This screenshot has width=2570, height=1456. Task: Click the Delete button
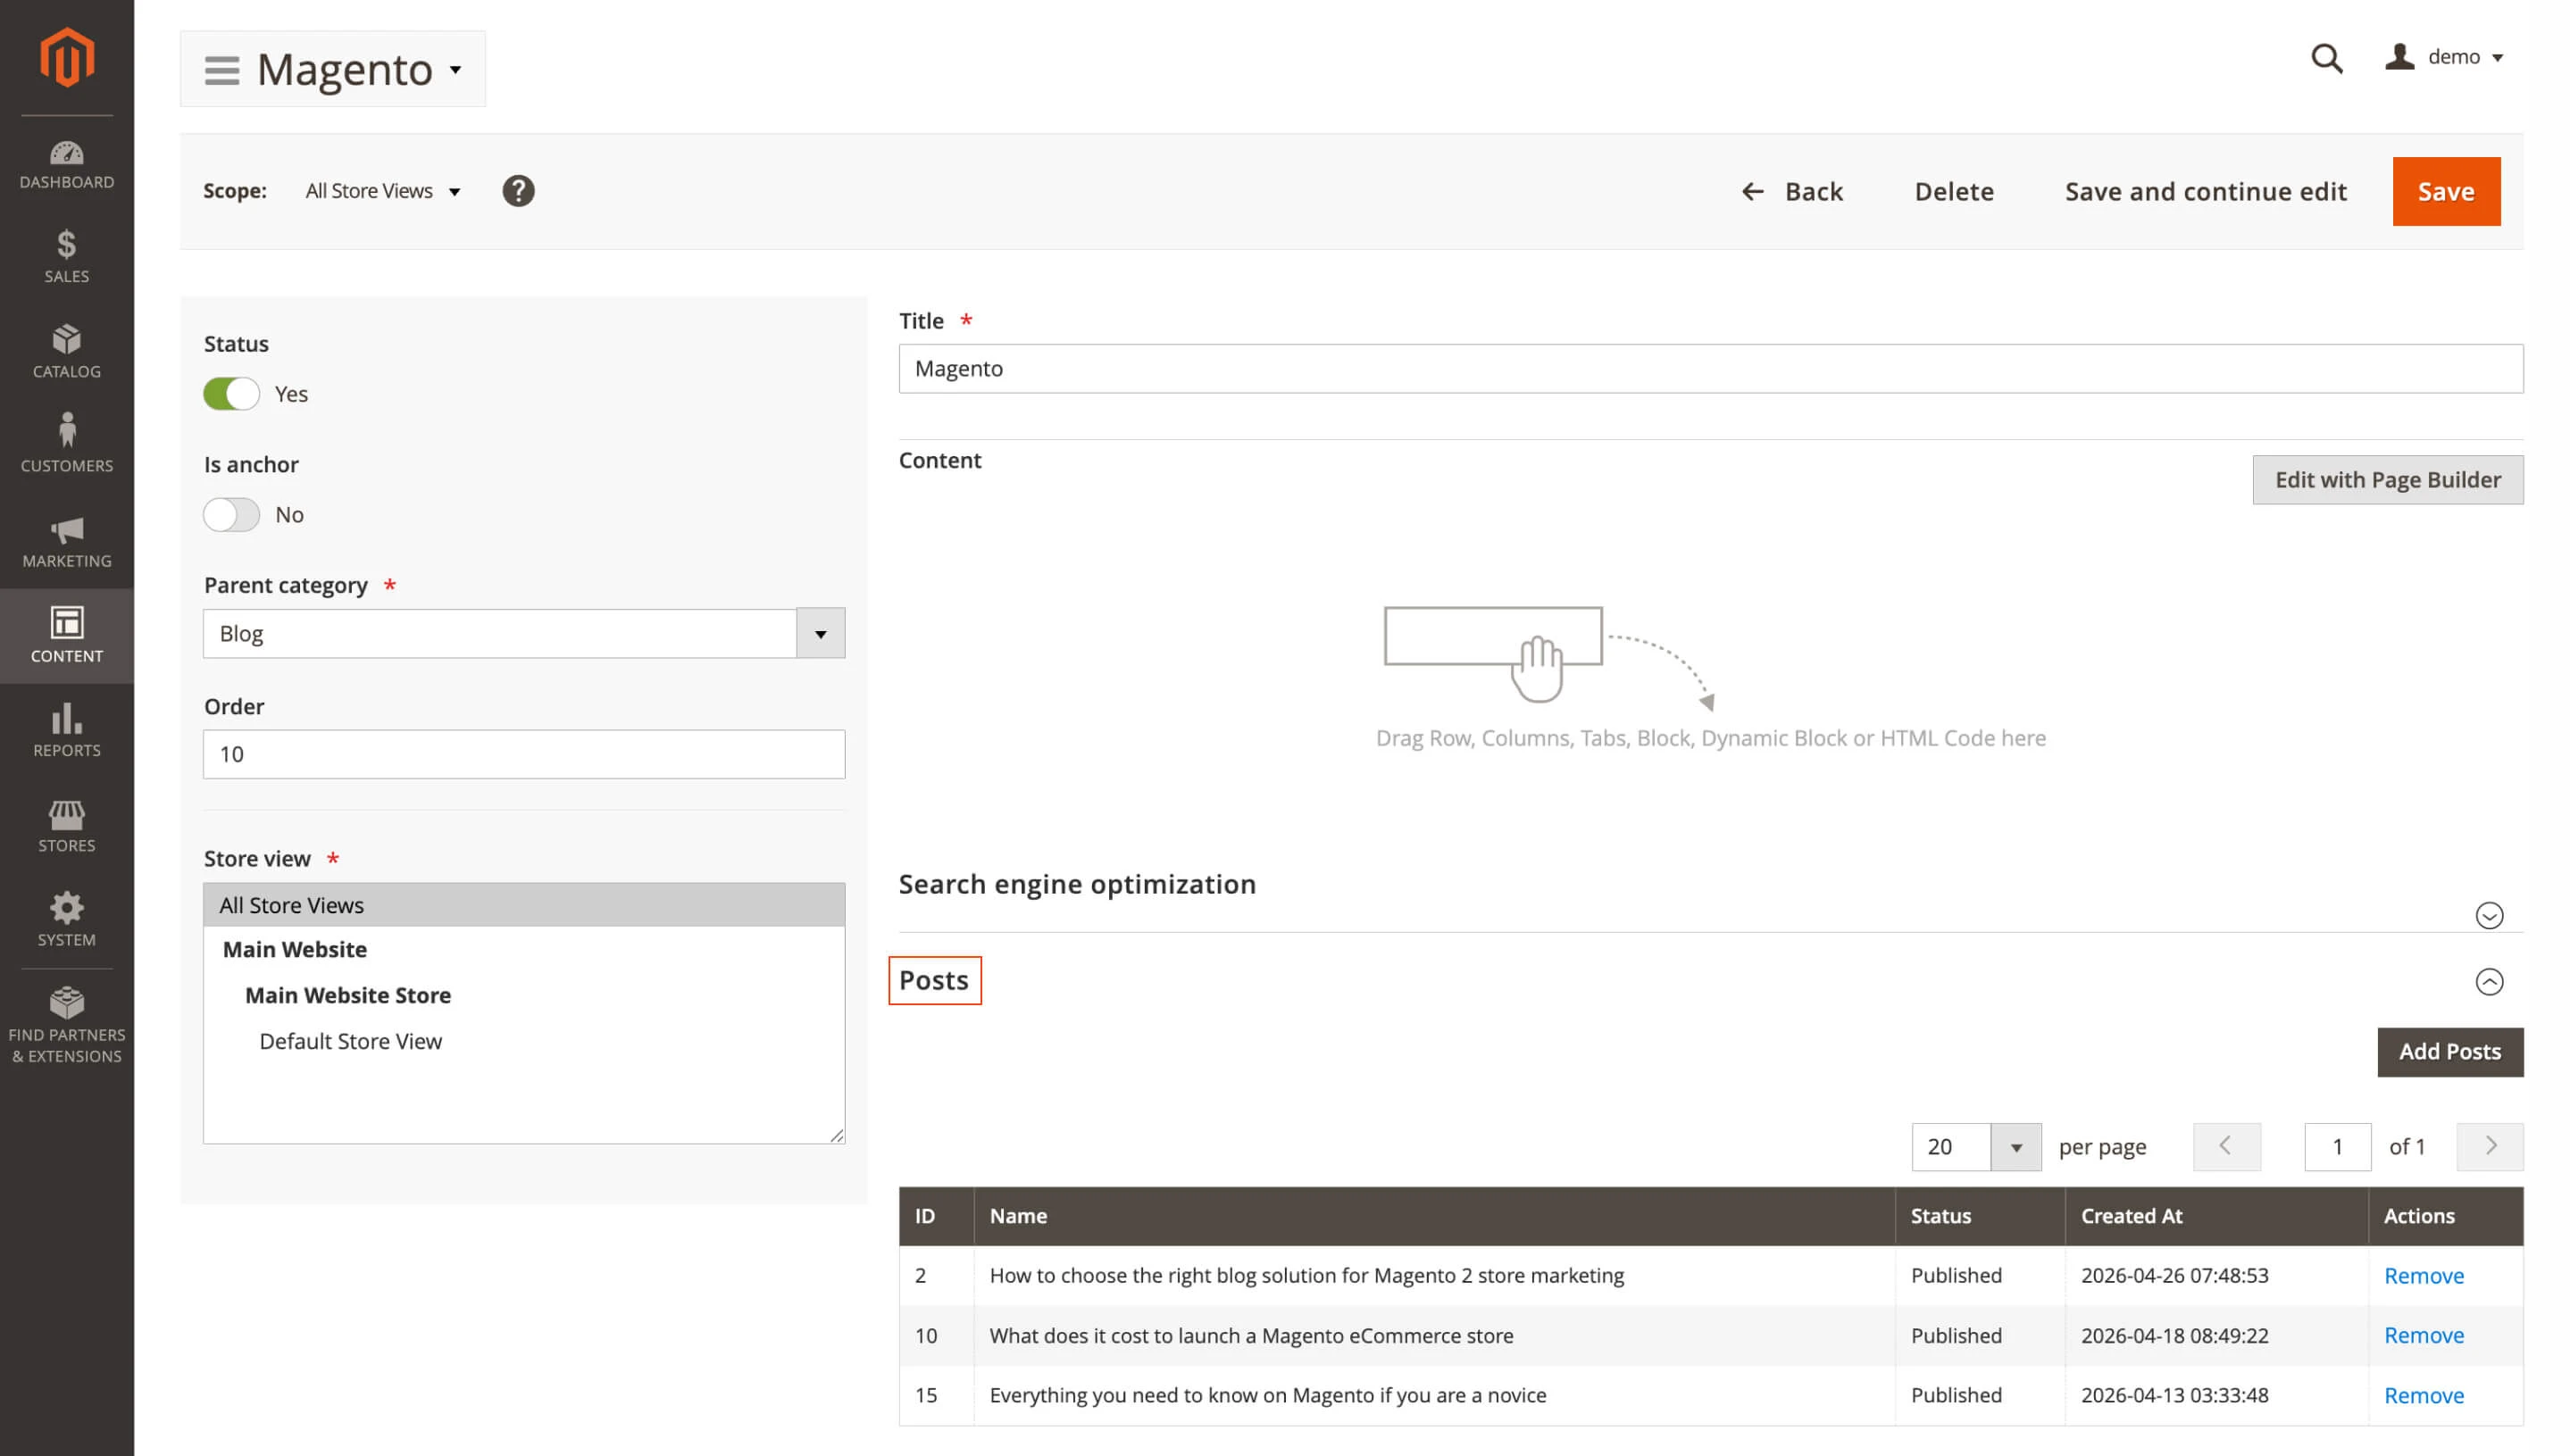point(1954,191)
